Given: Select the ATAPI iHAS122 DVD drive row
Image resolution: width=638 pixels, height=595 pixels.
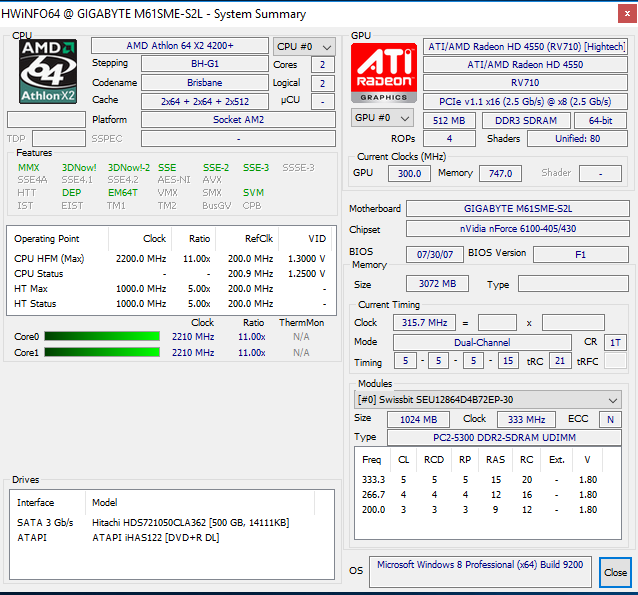Looking at the screenshot, I should 172,537.
